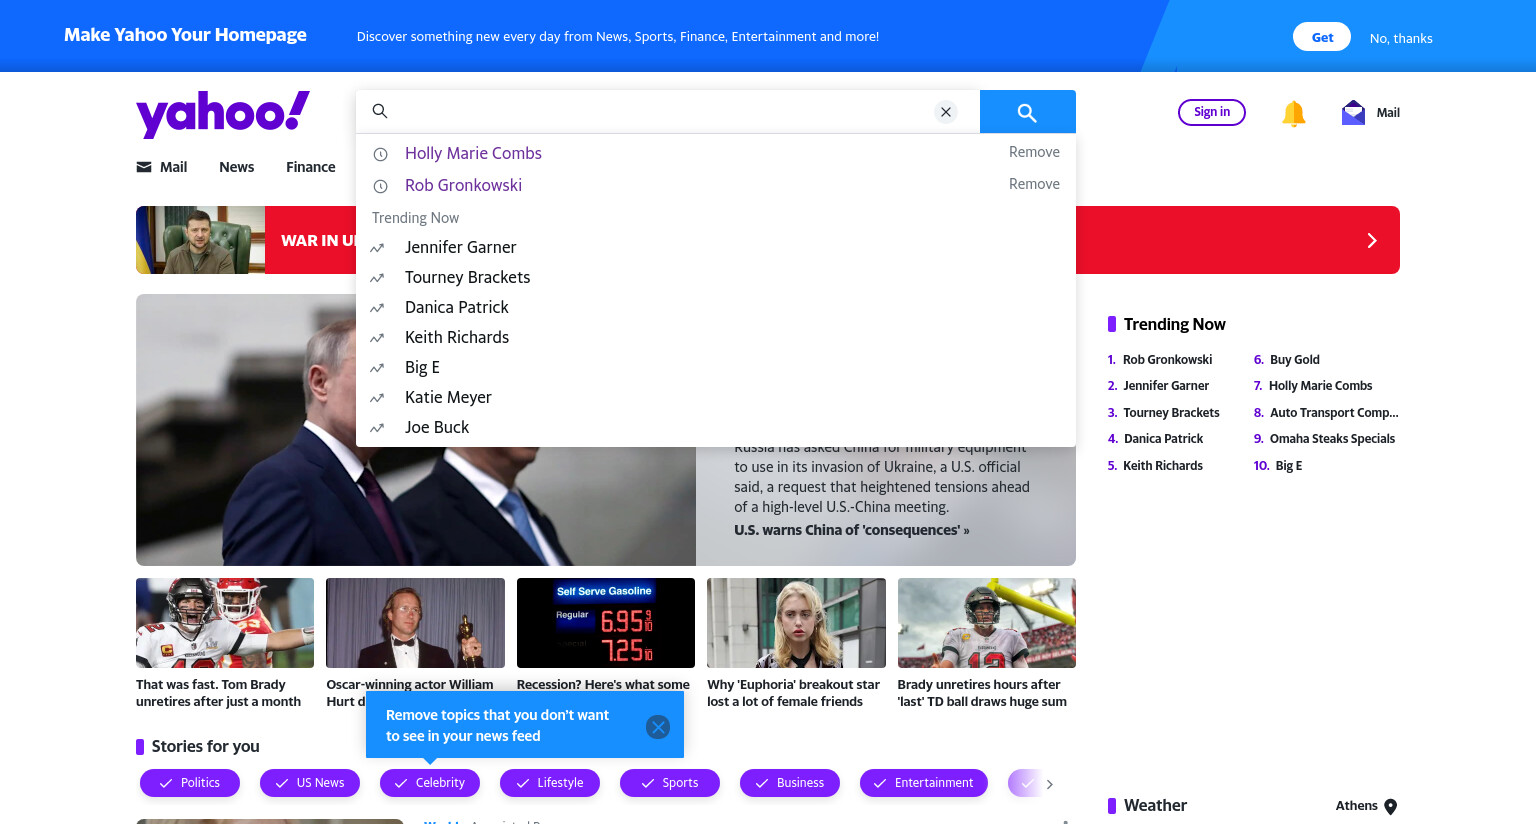
Task: Click Keith Richards in Trending Now sidebar
Action: (x=1163, y=465)
